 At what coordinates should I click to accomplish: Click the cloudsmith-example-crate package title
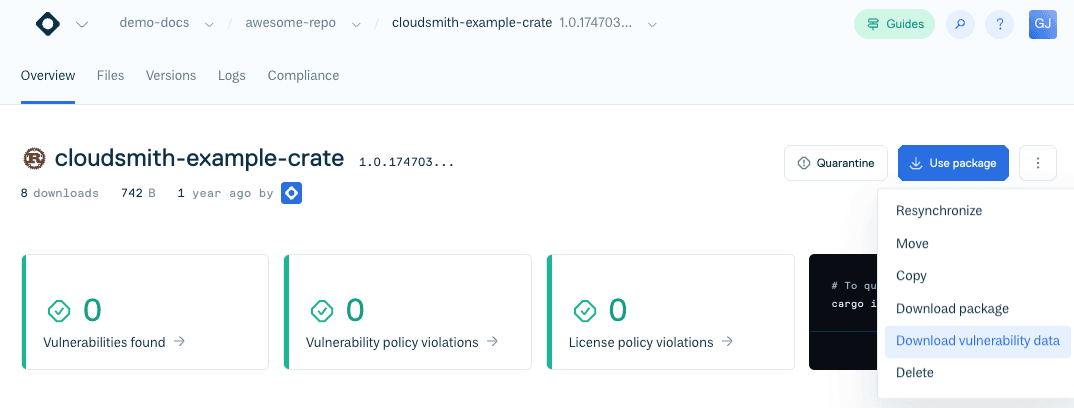pyautogui.click(x=199, y=159)
